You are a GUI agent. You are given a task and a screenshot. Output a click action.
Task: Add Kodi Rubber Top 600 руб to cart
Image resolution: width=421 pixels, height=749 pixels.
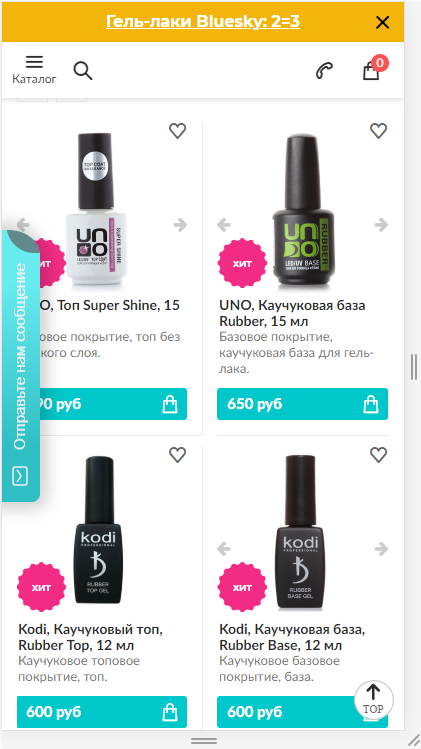pyautogui.click(x=102, y=712)
